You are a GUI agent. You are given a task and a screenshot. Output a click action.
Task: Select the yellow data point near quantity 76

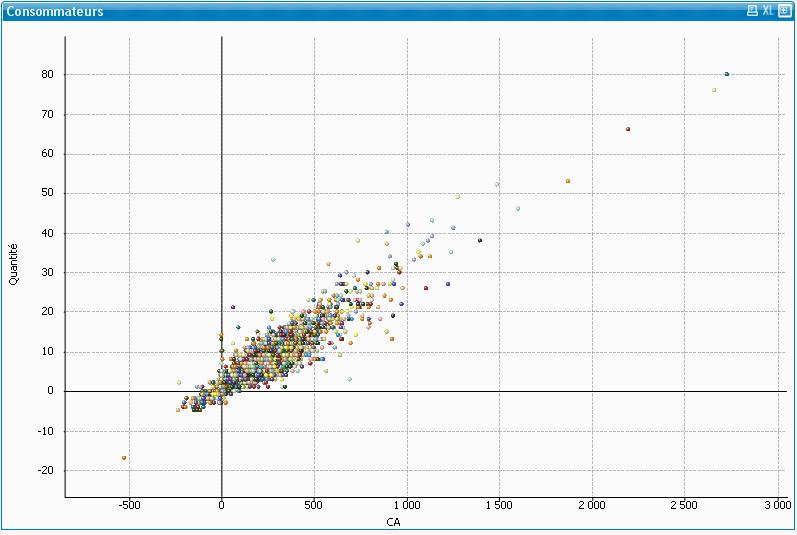pos(714,90)
